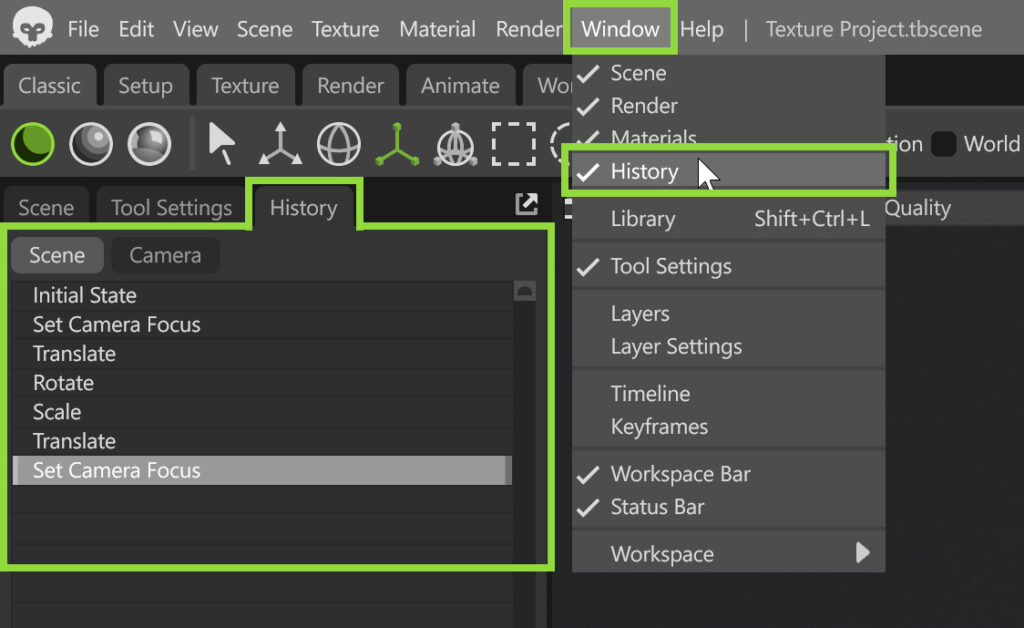Switch history view to Camera
The height and width of the screenshot is (628, 1024).
(x=165, y=255)
